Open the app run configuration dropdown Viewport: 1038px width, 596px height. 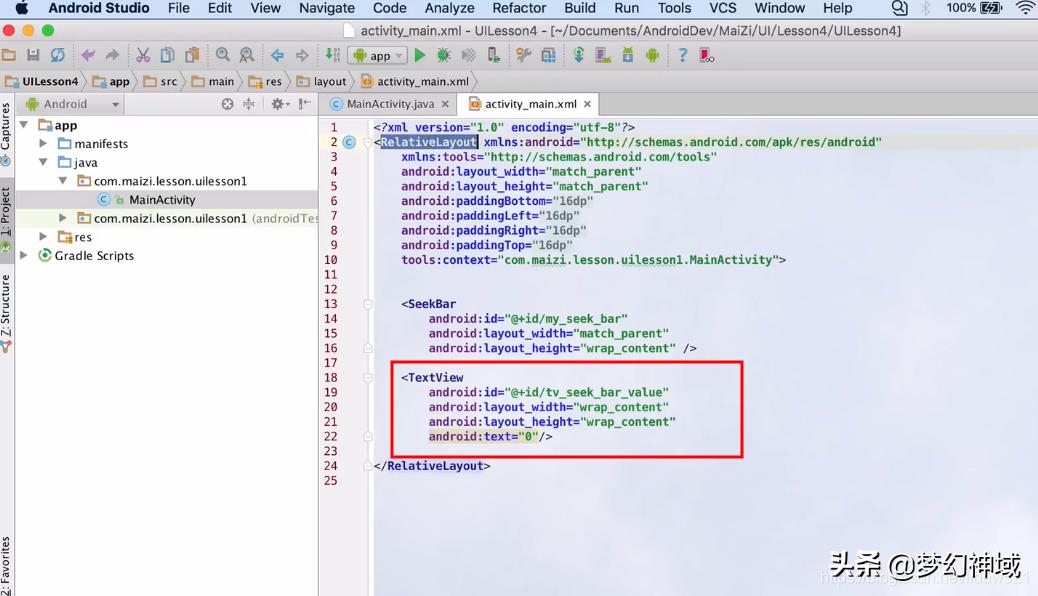pyautogui.click(x=377, y=56)
